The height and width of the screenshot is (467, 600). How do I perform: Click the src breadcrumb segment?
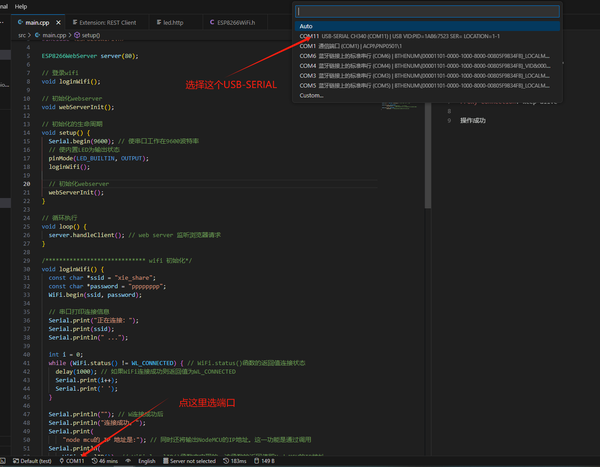tap(22, 35)
